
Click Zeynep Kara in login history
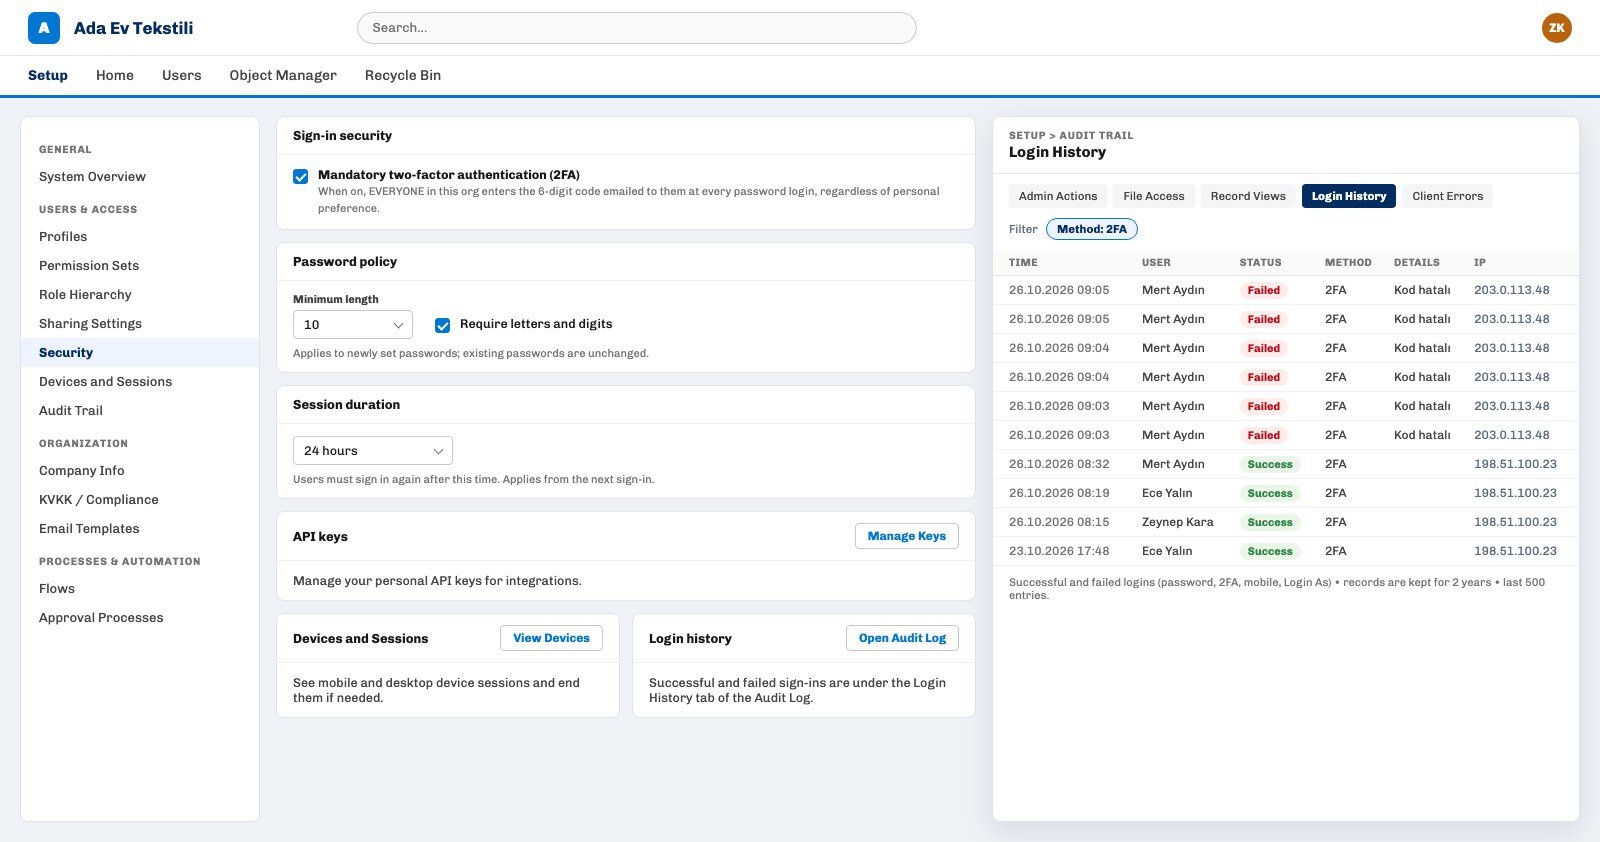(1177, 522)
